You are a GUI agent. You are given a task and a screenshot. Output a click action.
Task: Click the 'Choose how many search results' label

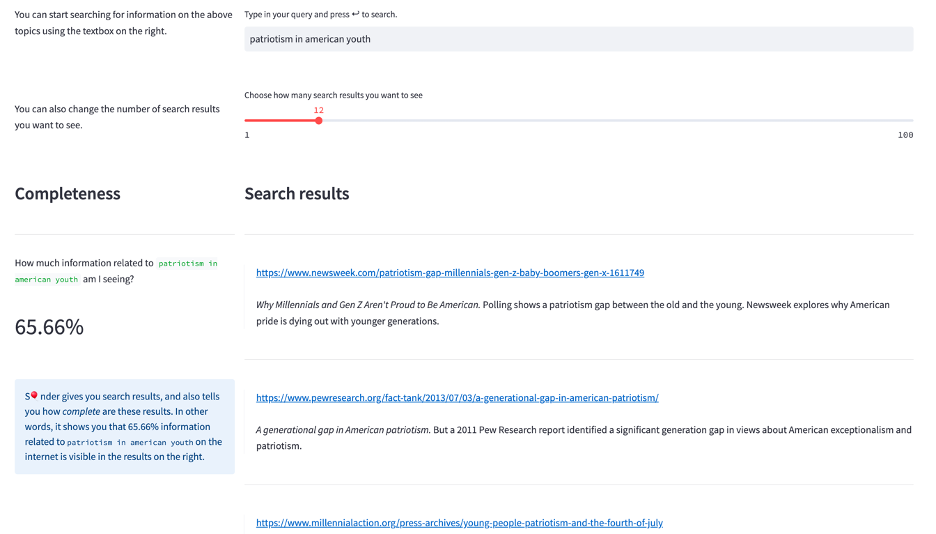[333, 96]
